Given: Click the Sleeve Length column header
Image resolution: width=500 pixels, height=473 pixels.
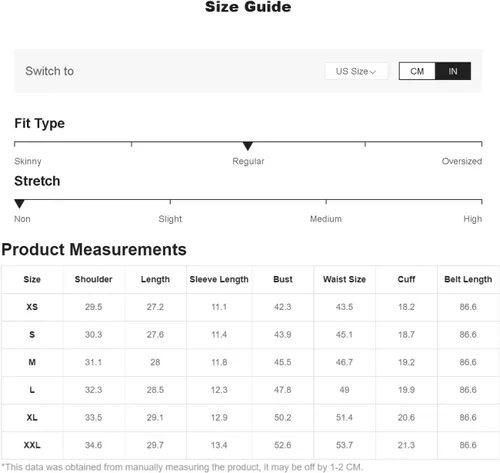Looking at the screenshot, I should 219,280.
